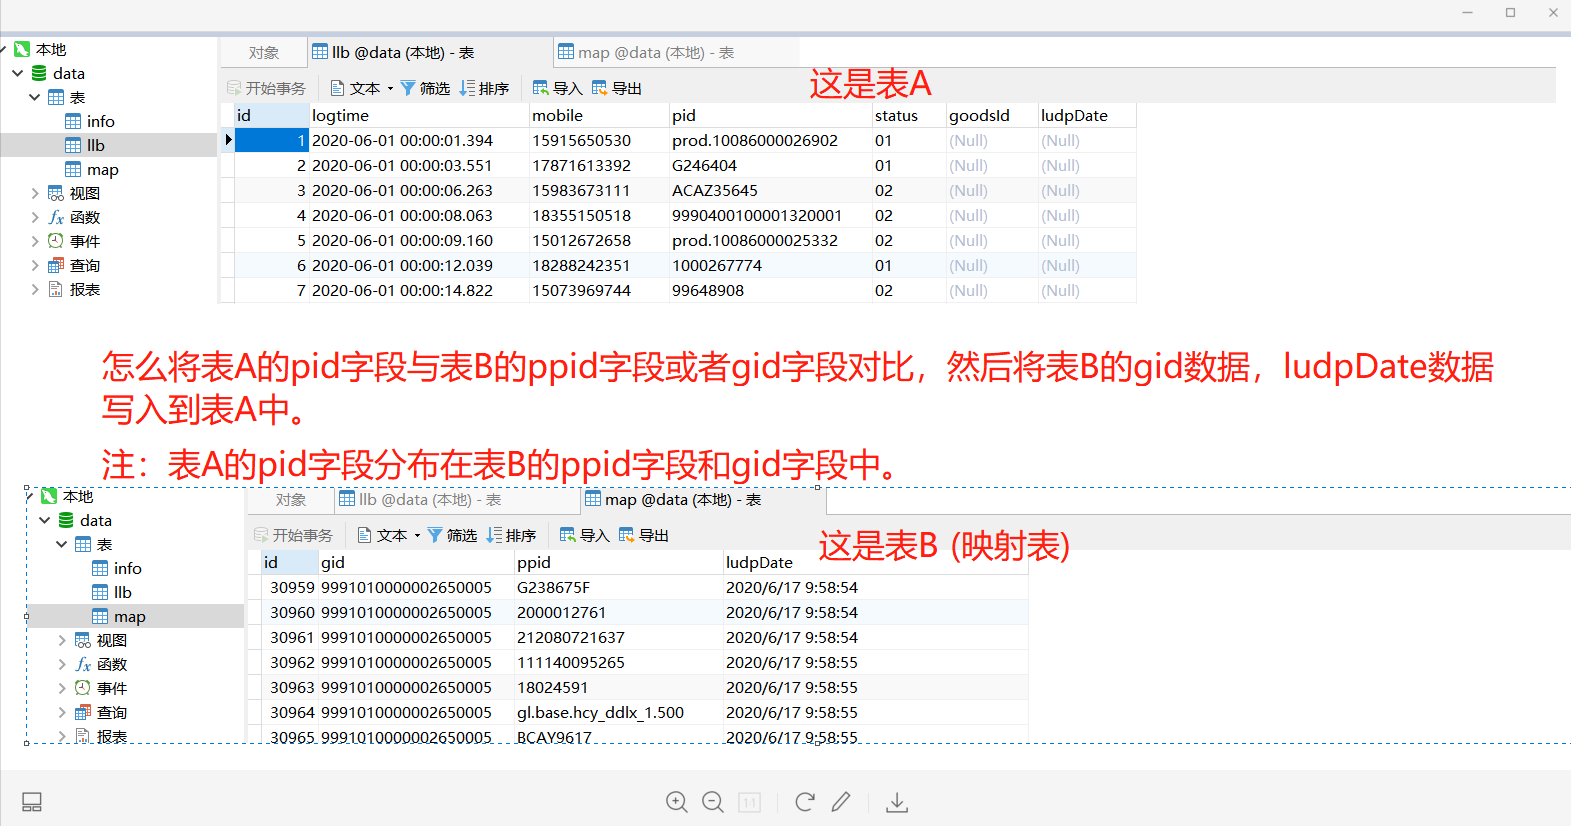Image resolution: width=1571 pixels, height=826 pixels.
Task: Click 导入 import icon in 表A toolbar
Action: 541,88
